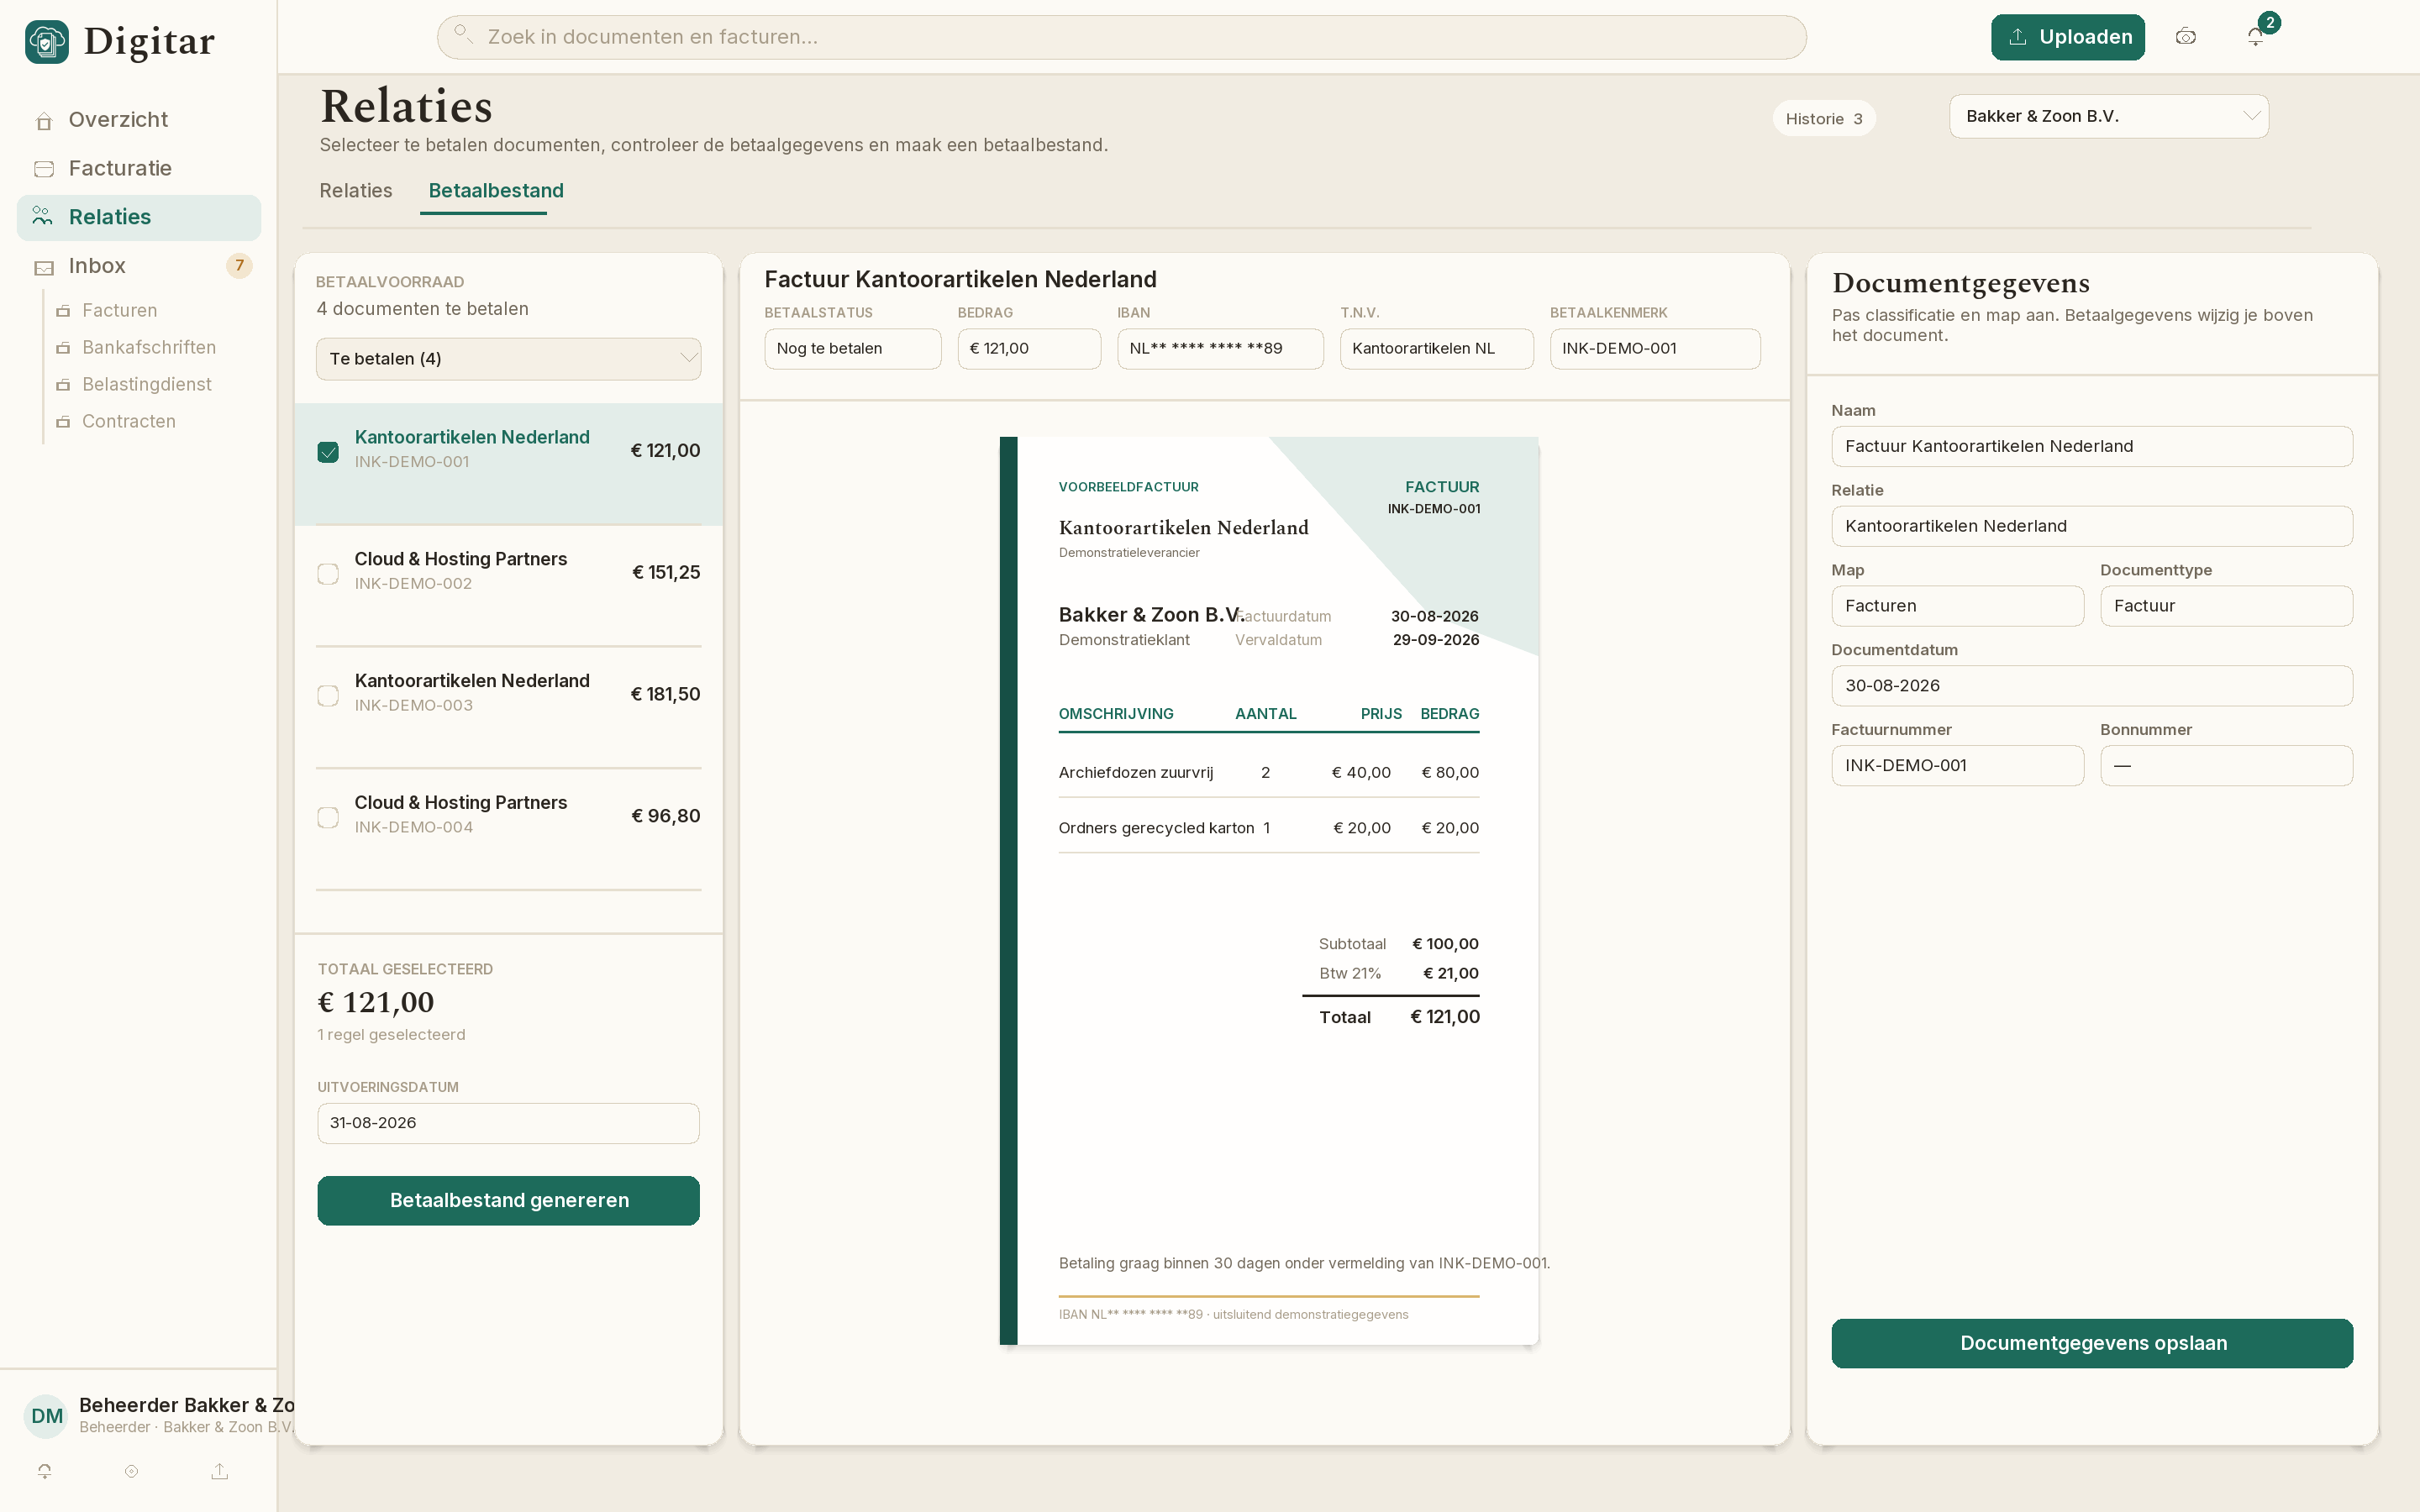Click the Uitvoeringsdatum 31-08-2026 field

tap(509, 1123)
